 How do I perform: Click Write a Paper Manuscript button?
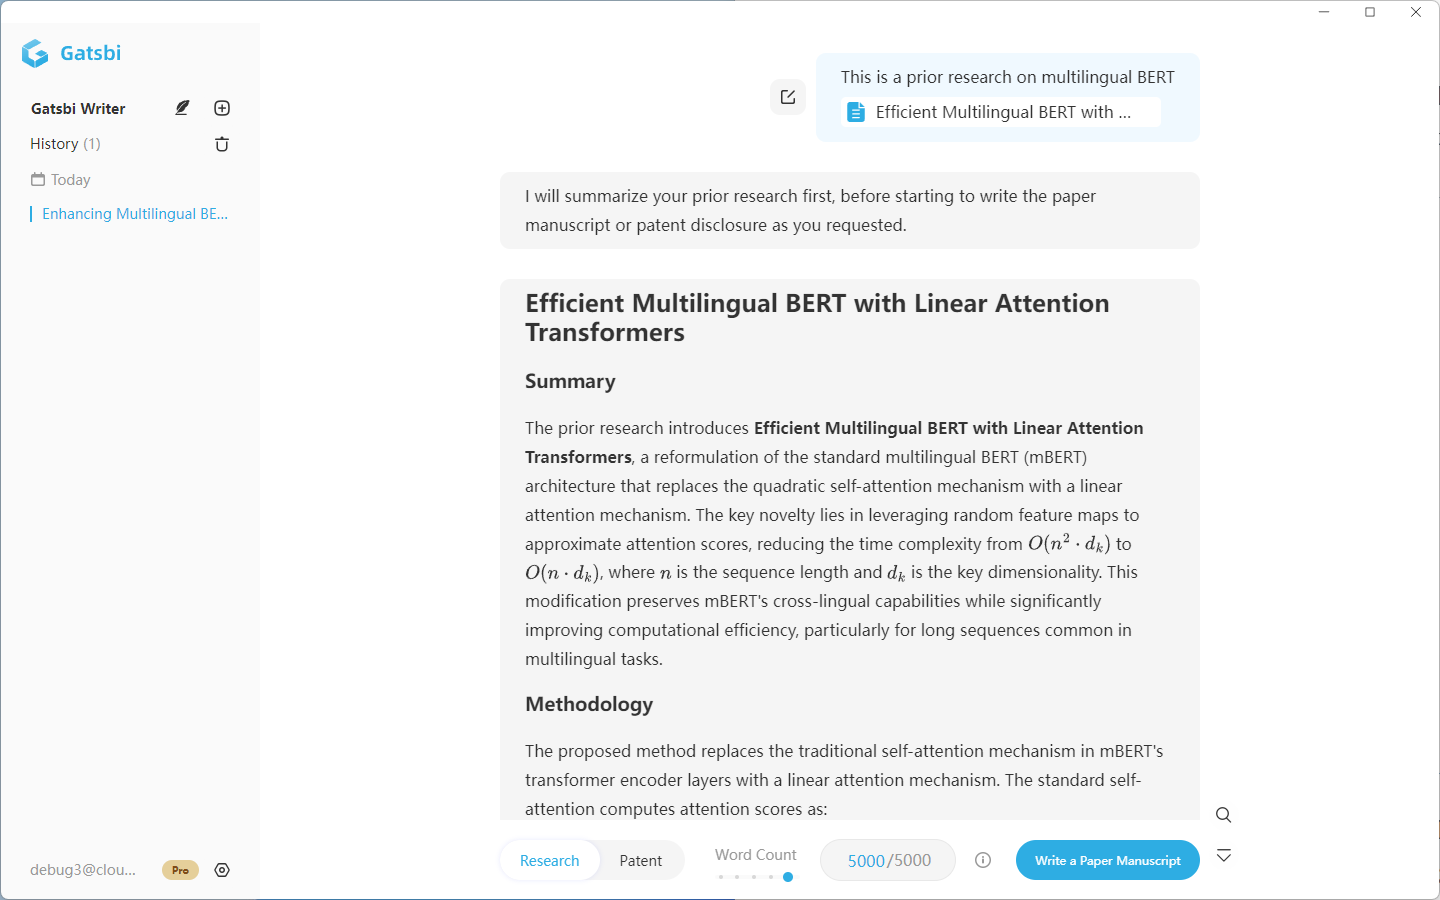click(x=1108, y=860)
